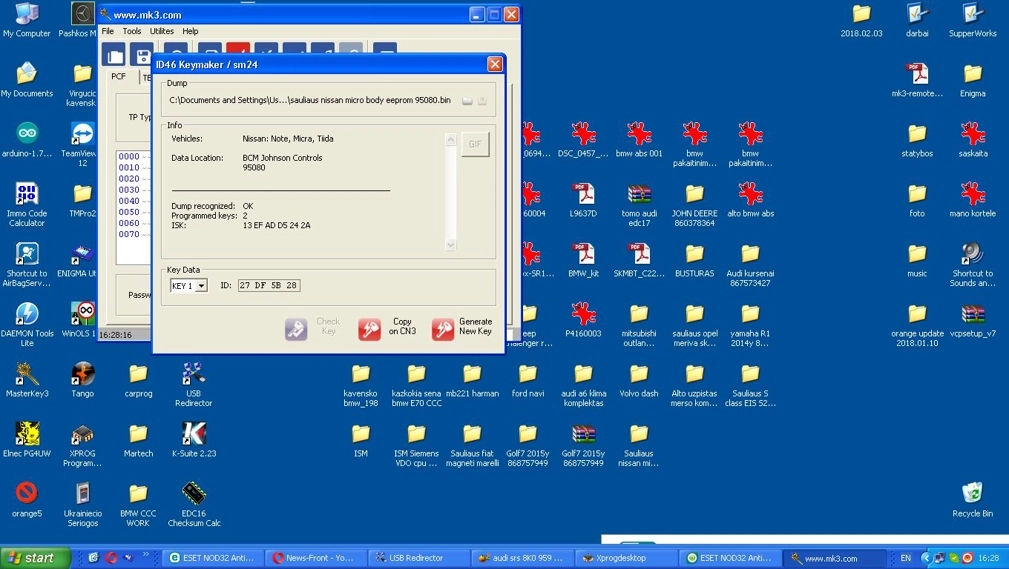
Task: Click the Generate New Key icon
Action: click(443, 329)
